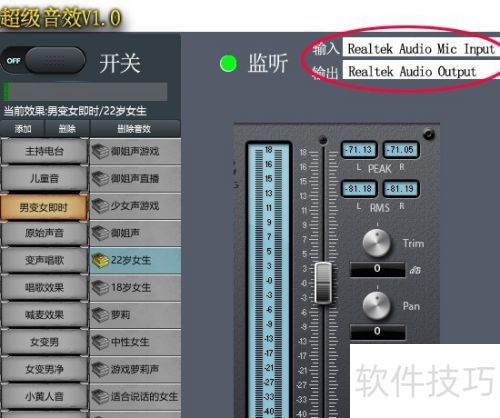Toggle the green 监听 monitor indicator
The height and width of the screenshot is (418, 500).
tap(228, 63)
